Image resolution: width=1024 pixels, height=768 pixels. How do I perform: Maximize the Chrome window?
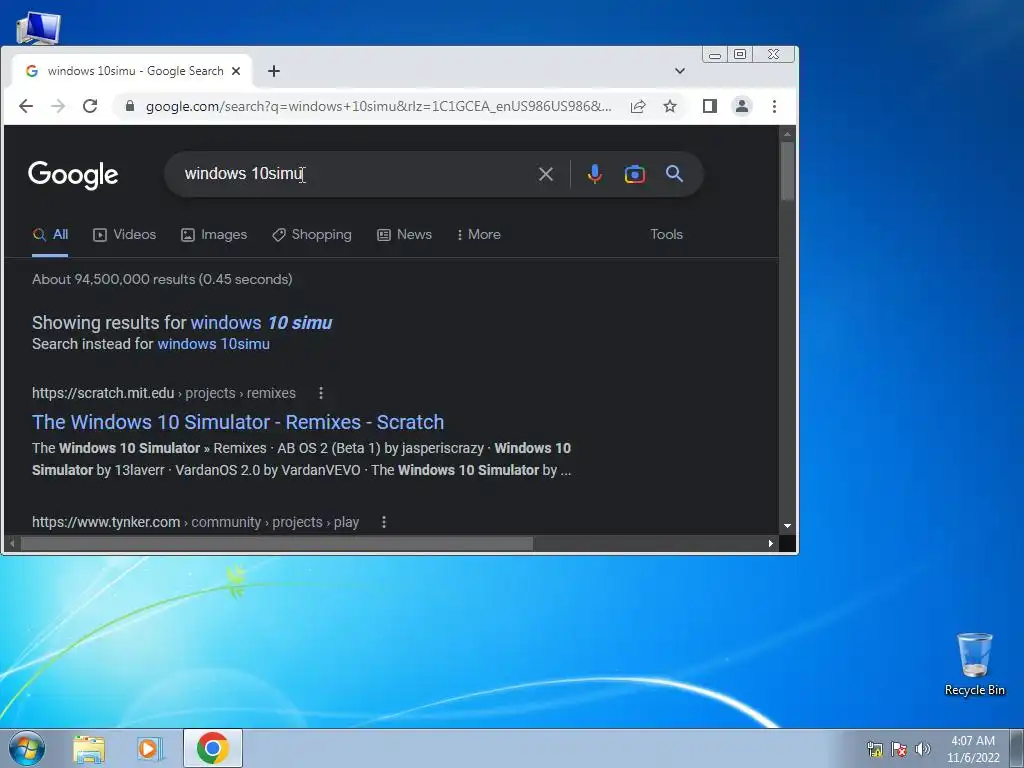[740, 54]
